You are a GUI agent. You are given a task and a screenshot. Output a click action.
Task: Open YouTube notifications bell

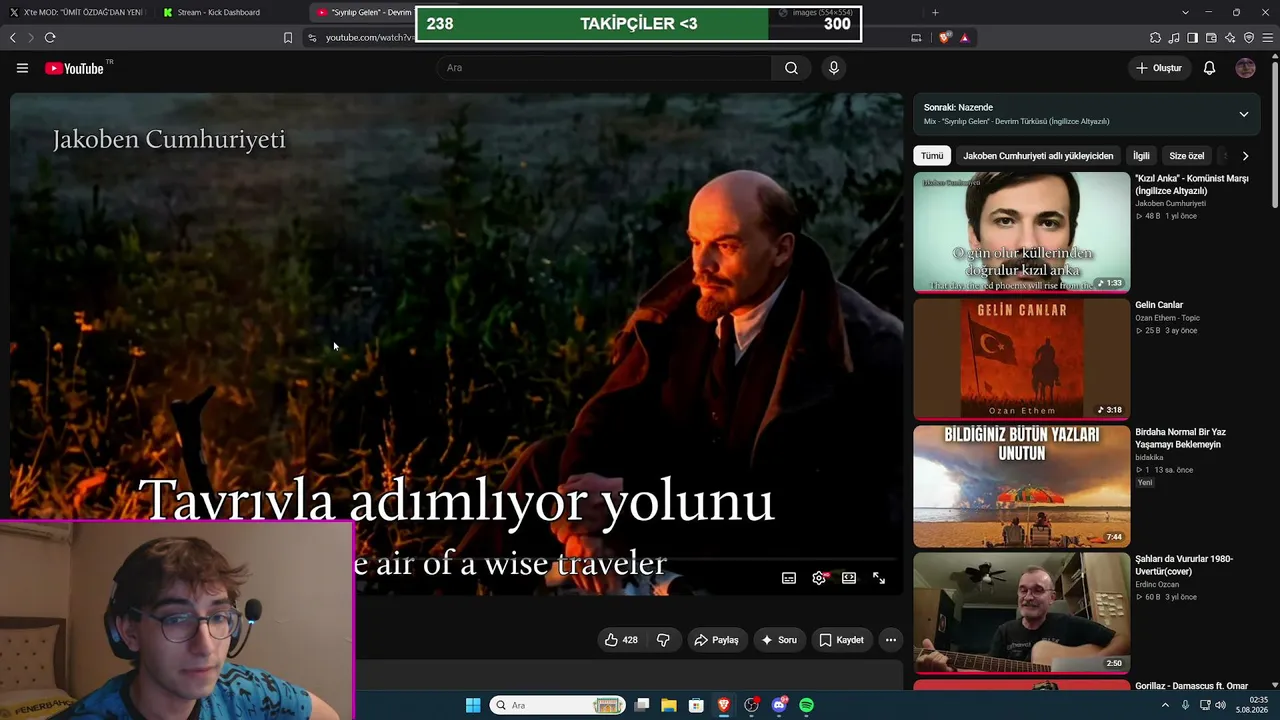tap(1209, 68)
